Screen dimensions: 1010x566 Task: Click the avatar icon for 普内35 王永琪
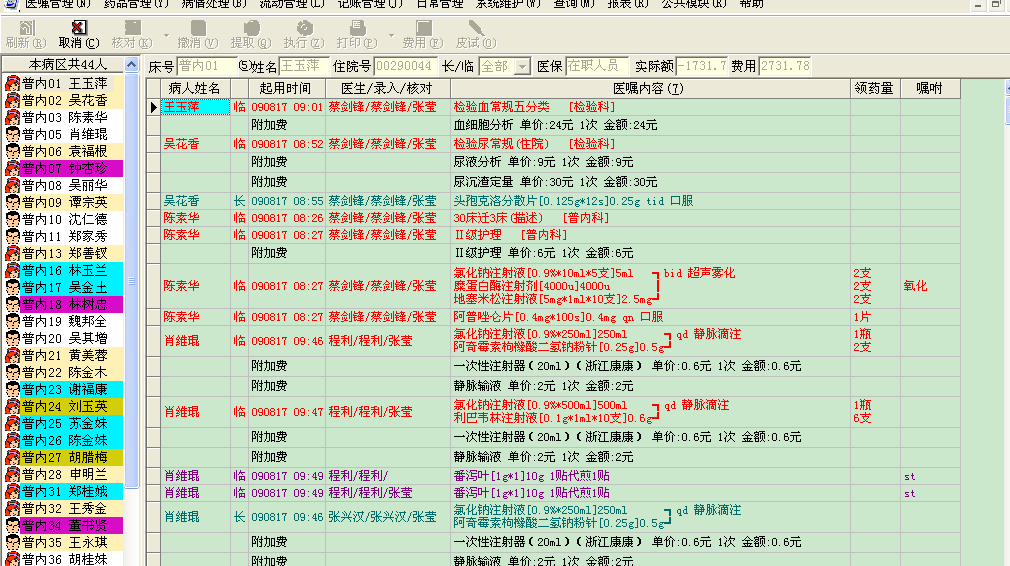pyautogui.click(x=12, y=543)
